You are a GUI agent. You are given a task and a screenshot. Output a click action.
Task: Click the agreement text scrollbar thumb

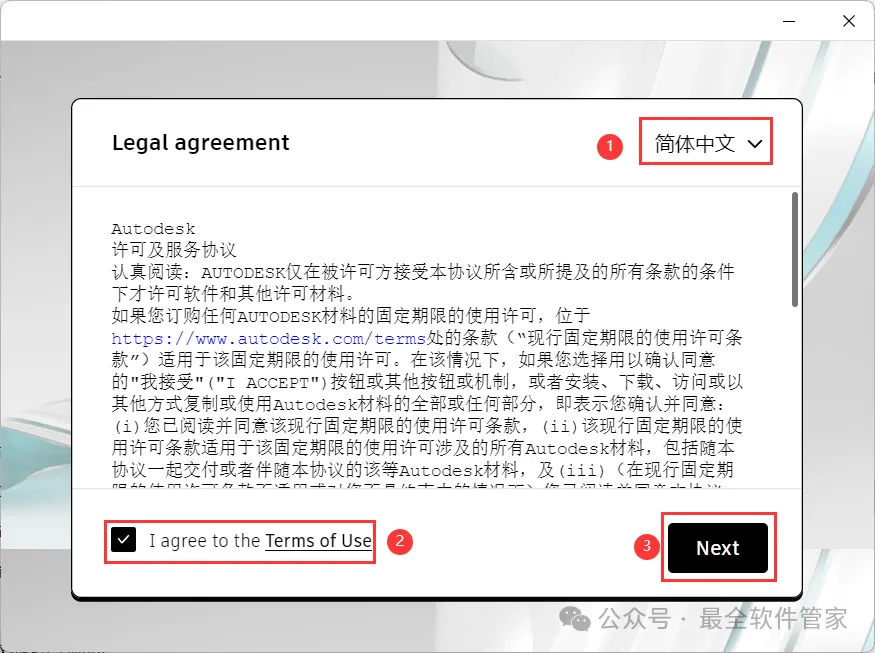coord(795,249)
